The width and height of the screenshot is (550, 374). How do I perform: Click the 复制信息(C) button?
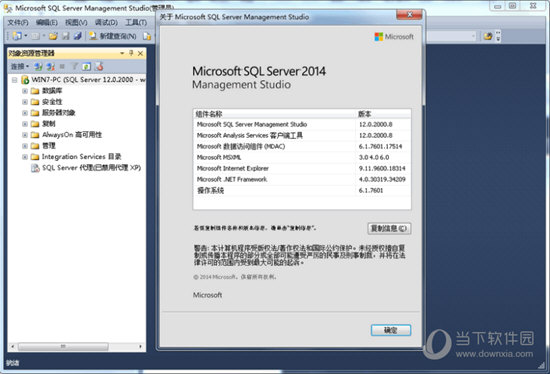[x=389, y=228]
